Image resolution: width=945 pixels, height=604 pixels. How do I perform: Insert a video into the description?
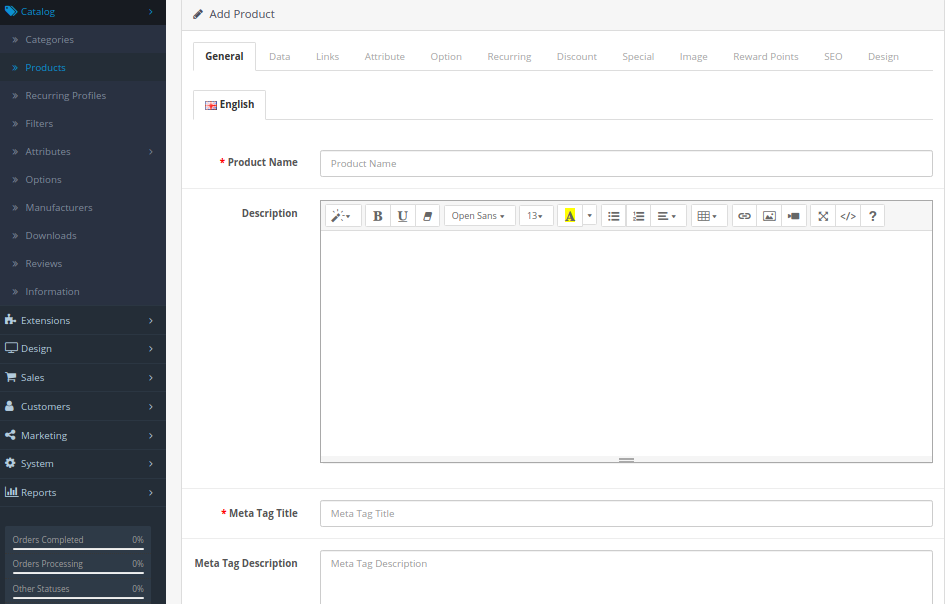point(793,215)
